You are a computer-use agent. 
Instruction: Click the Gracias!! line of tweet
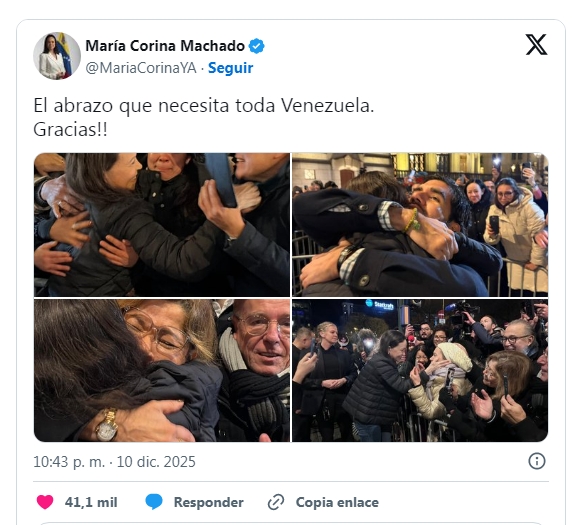pos(71,130)
